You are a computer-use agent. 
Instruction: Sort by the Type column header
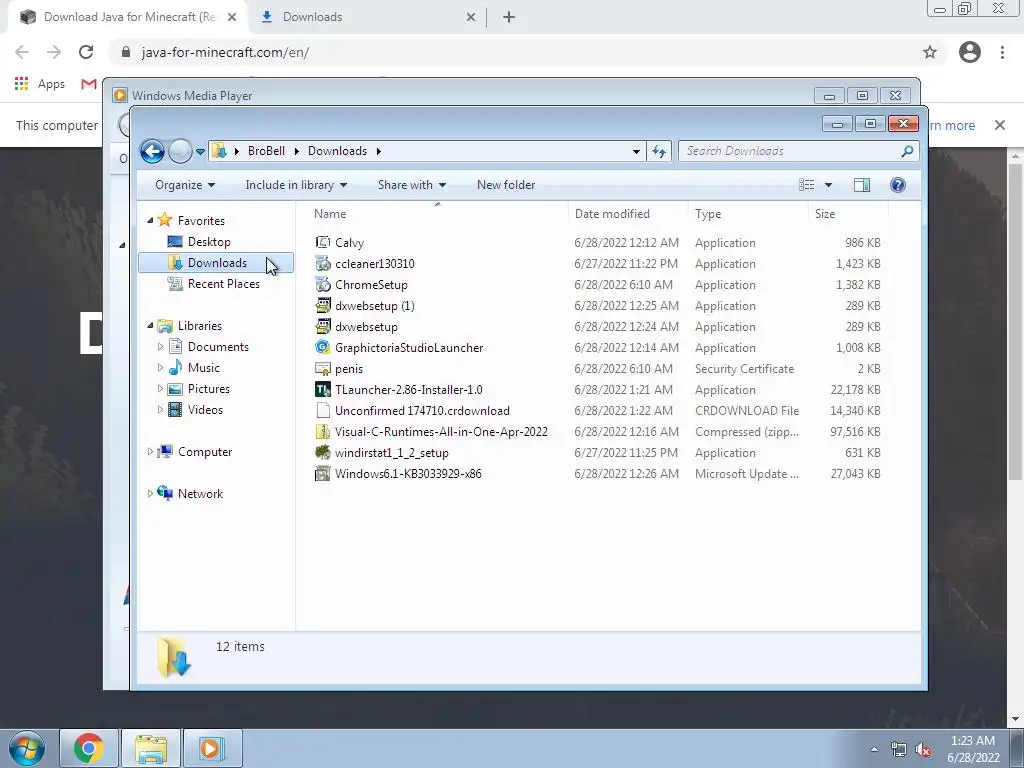point(748,214)
